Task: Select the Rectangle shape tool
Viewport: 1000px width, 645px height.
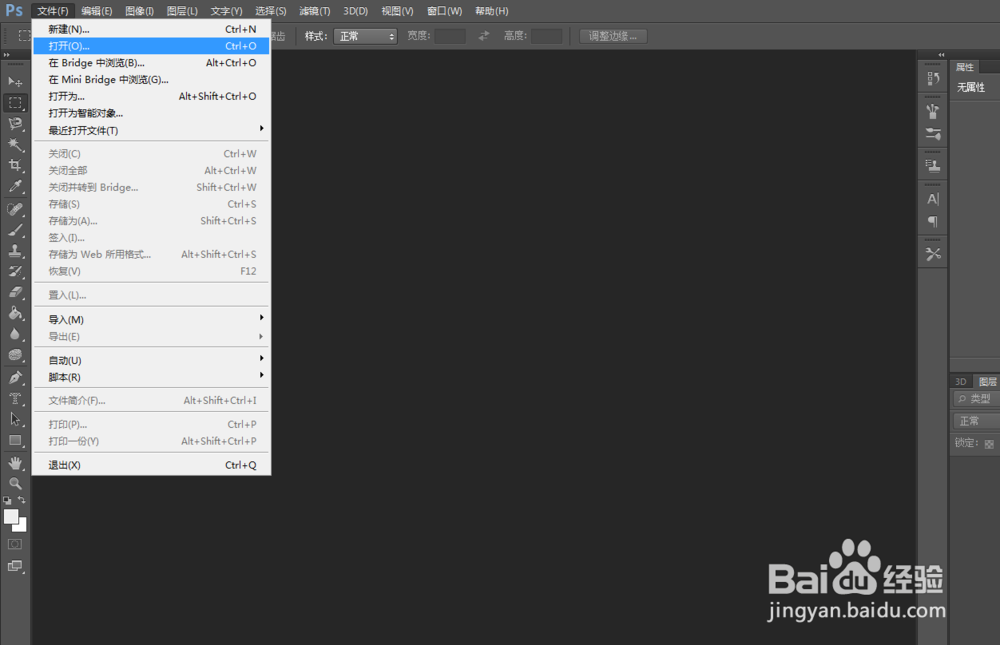Action: [x=15, y=440]
